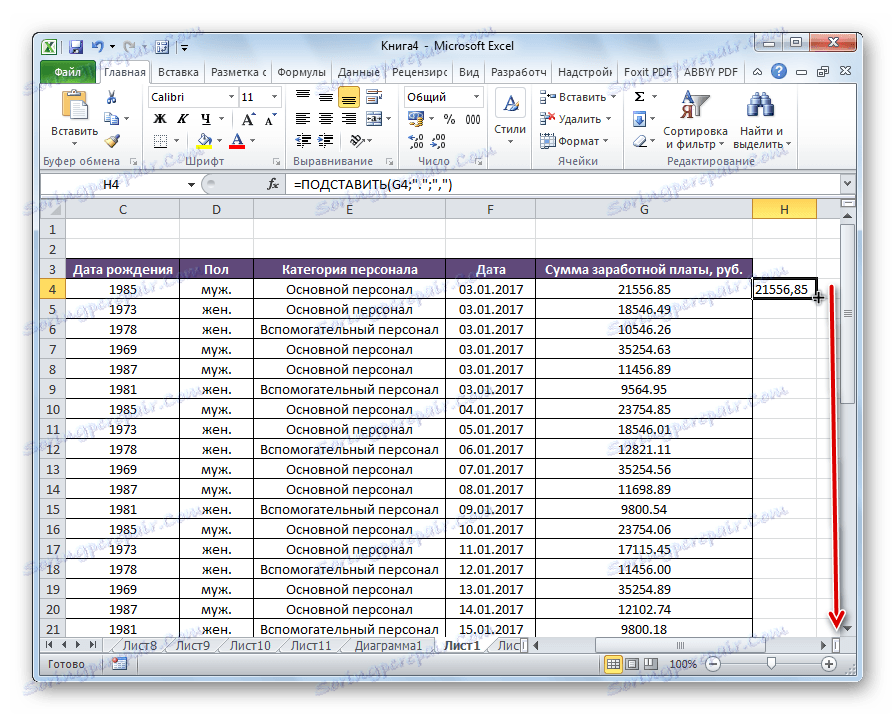Screen dimensions: 896x715
Task: Click the Borders icon
Action: pos(161,141)
